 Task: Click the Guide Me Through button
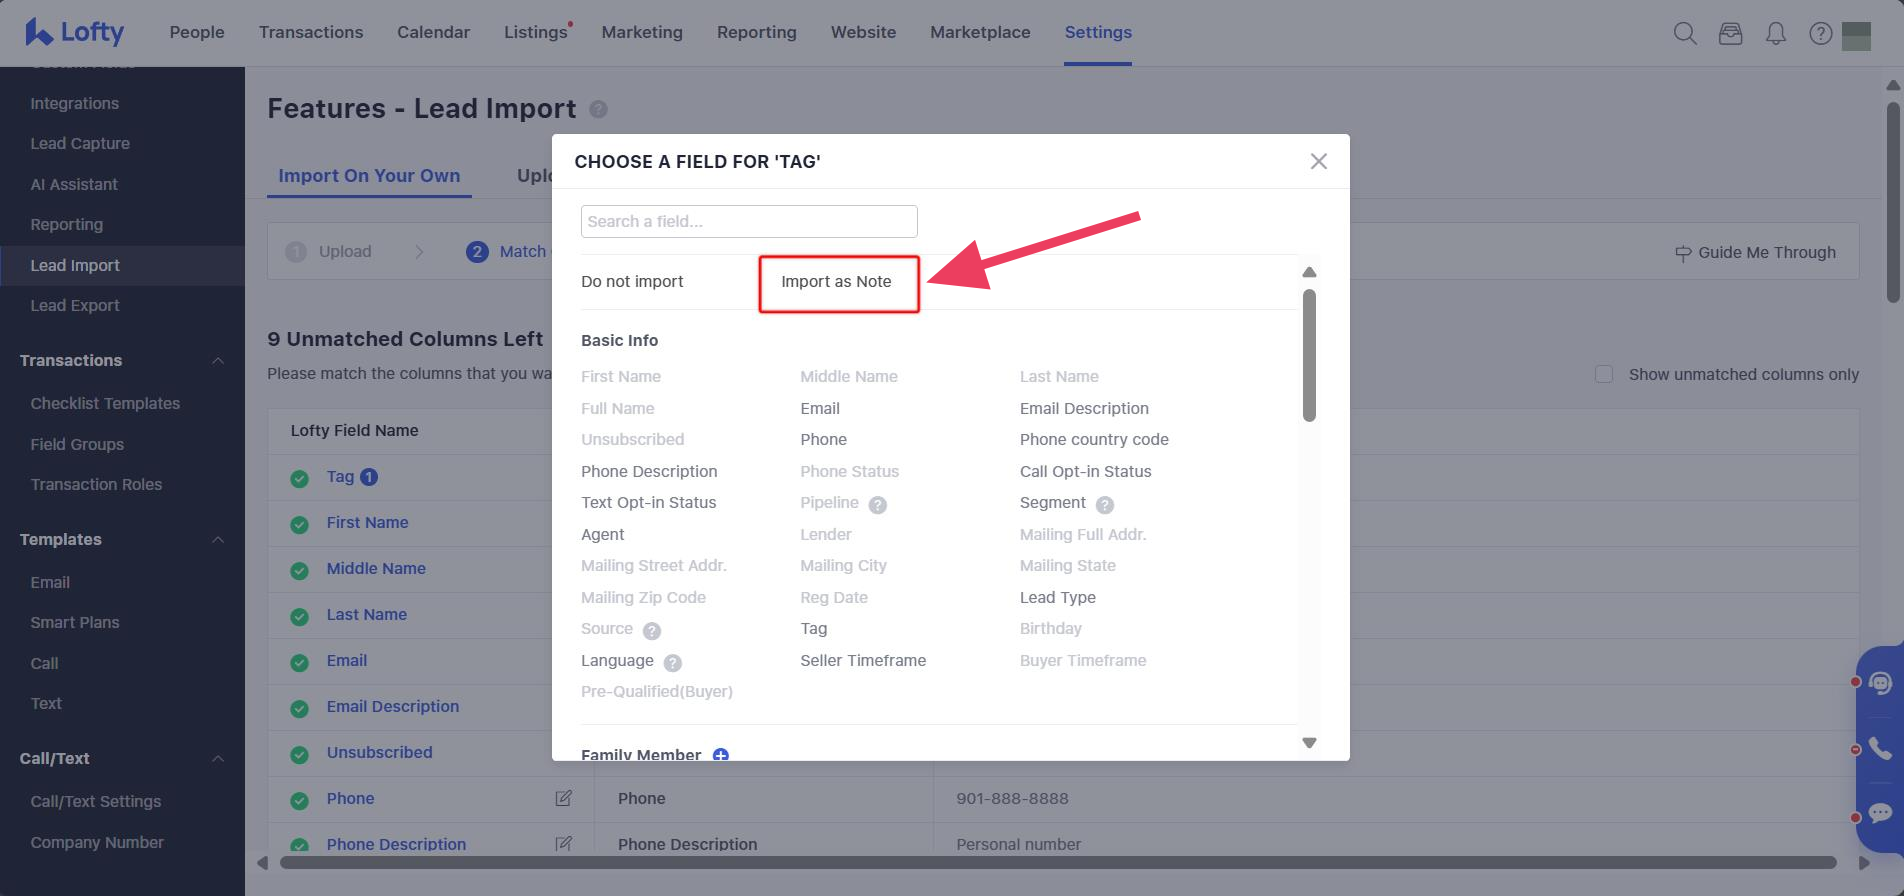click(x=1756, y=253)
